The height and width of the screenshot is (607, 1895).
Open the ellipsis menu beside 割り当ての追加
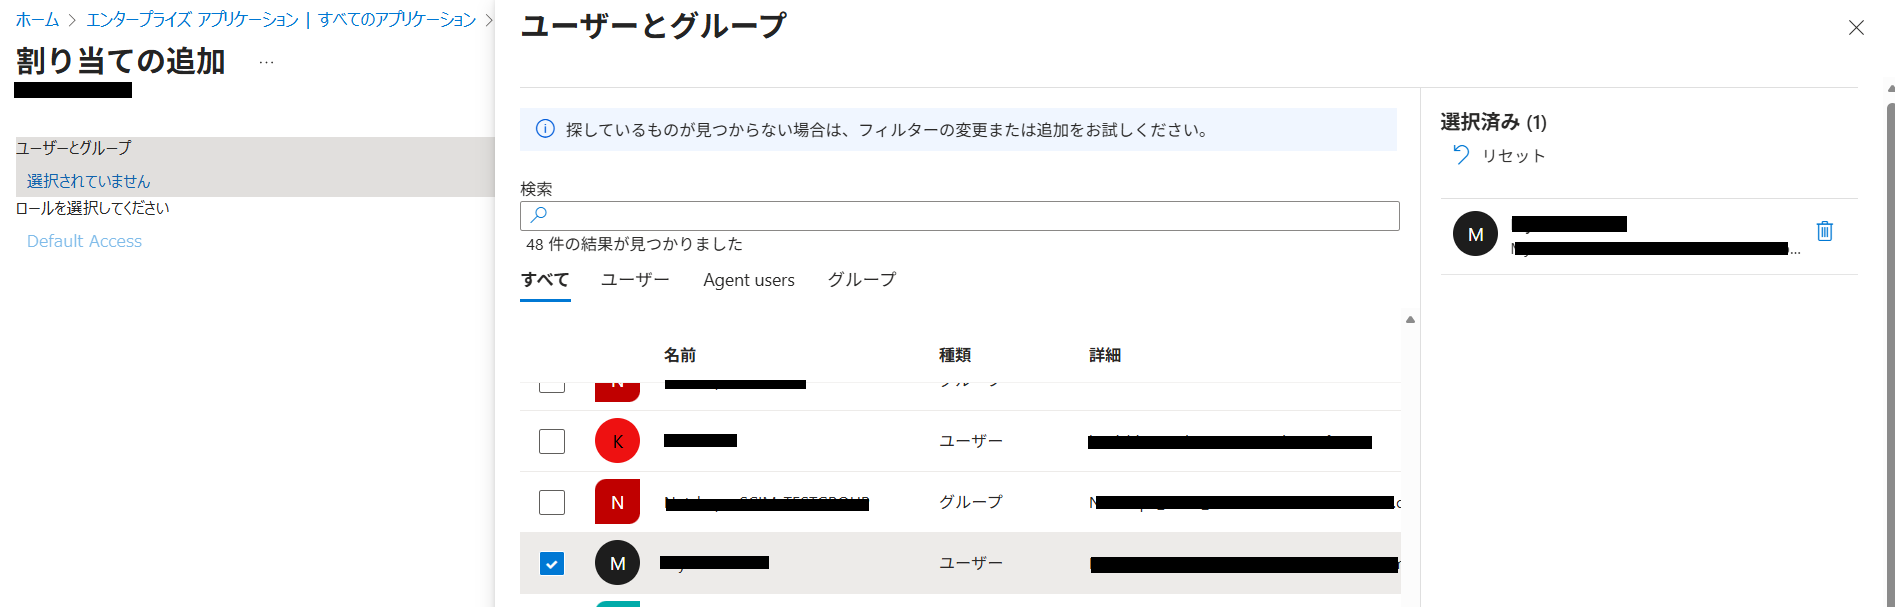tap(266, 62)
